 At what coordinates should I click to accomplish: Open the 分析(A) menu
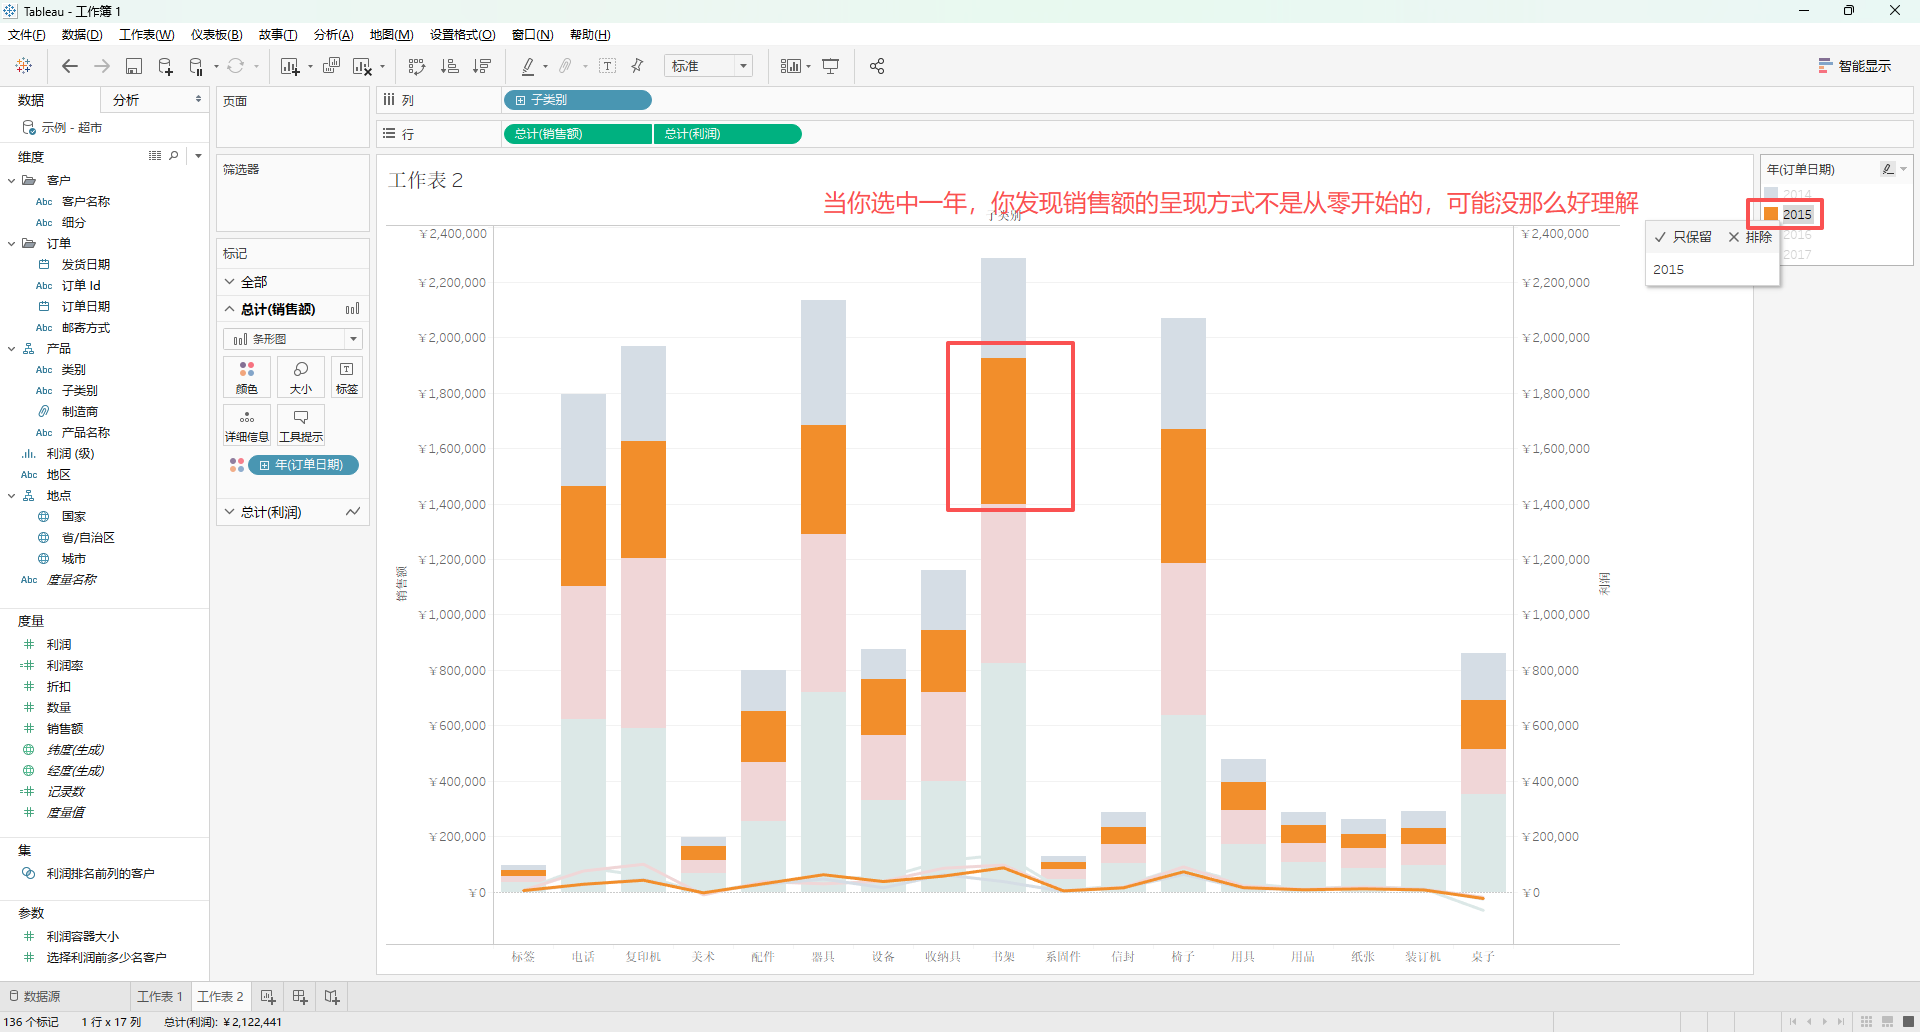pos(333,35)
